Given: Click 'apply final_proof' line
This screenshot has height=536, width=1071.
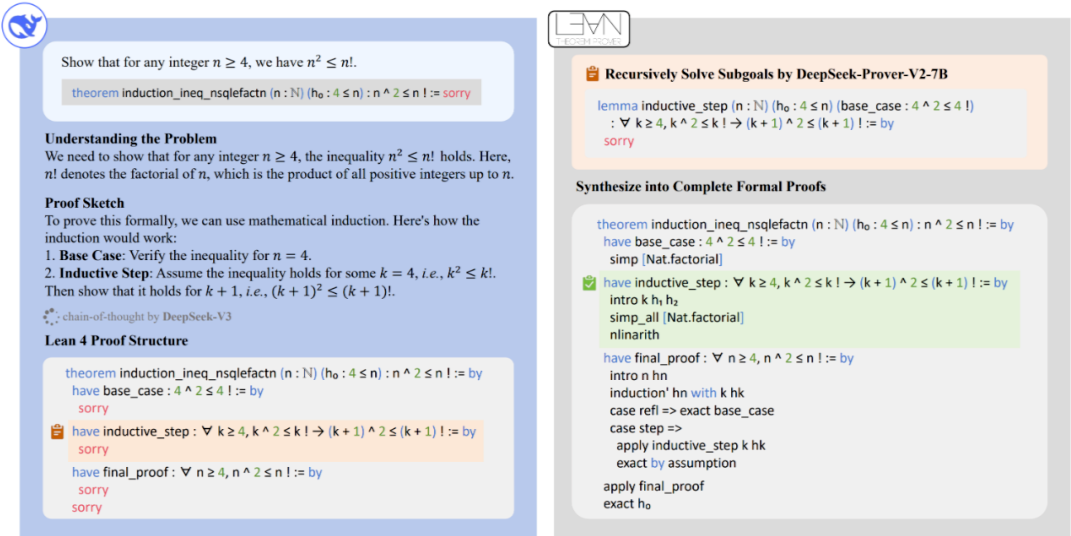Looking at the screenshot, I should pos(654,487).
